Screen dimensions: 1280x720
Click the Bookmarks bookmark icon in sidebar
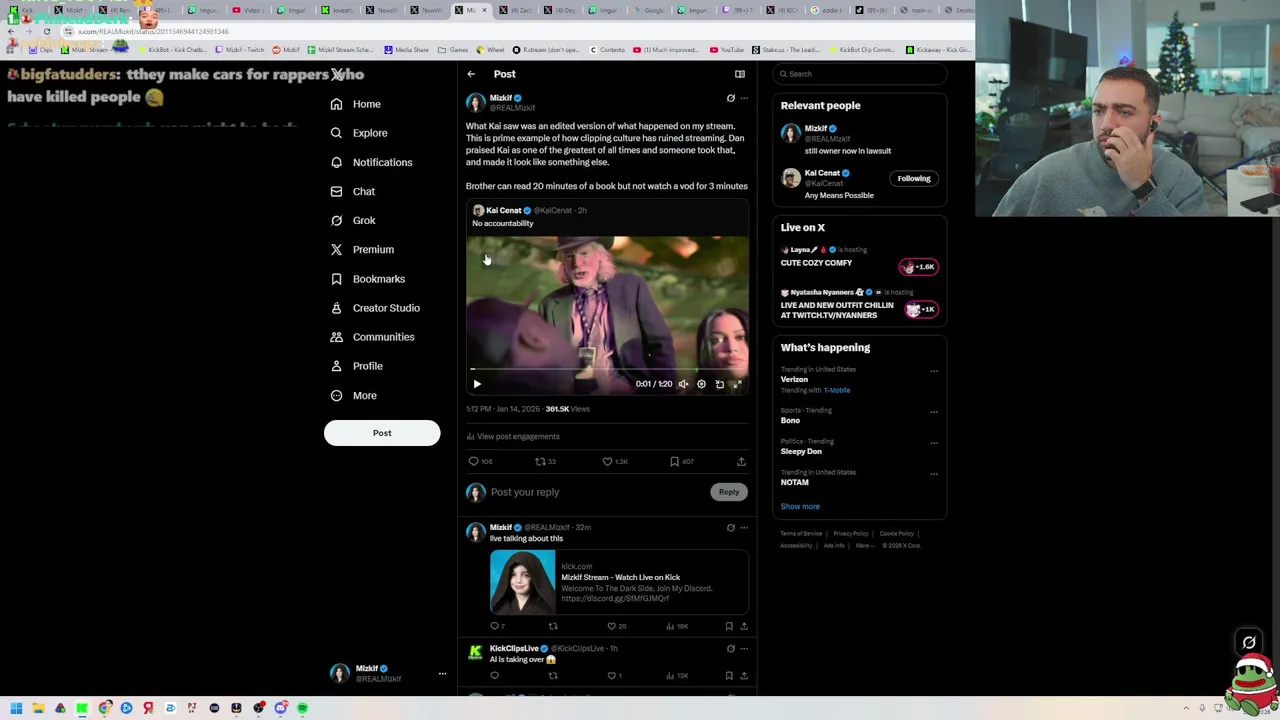pos(336,279)
